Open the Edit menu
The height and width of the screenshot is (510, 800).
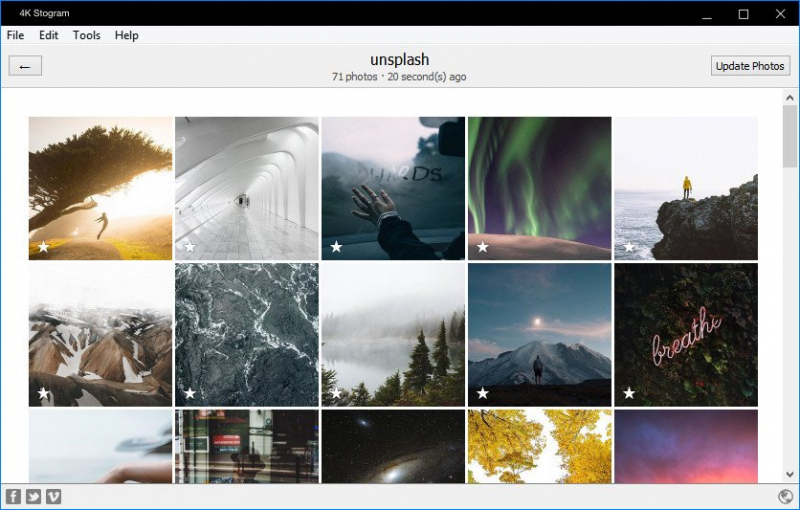48,35
